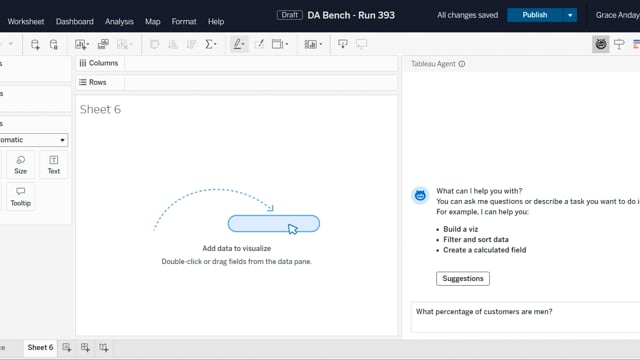Click the New Worksheet toolbar icon
Image resolution: width=640 pixels, height=360 pixels.
(x=80, y=44)
